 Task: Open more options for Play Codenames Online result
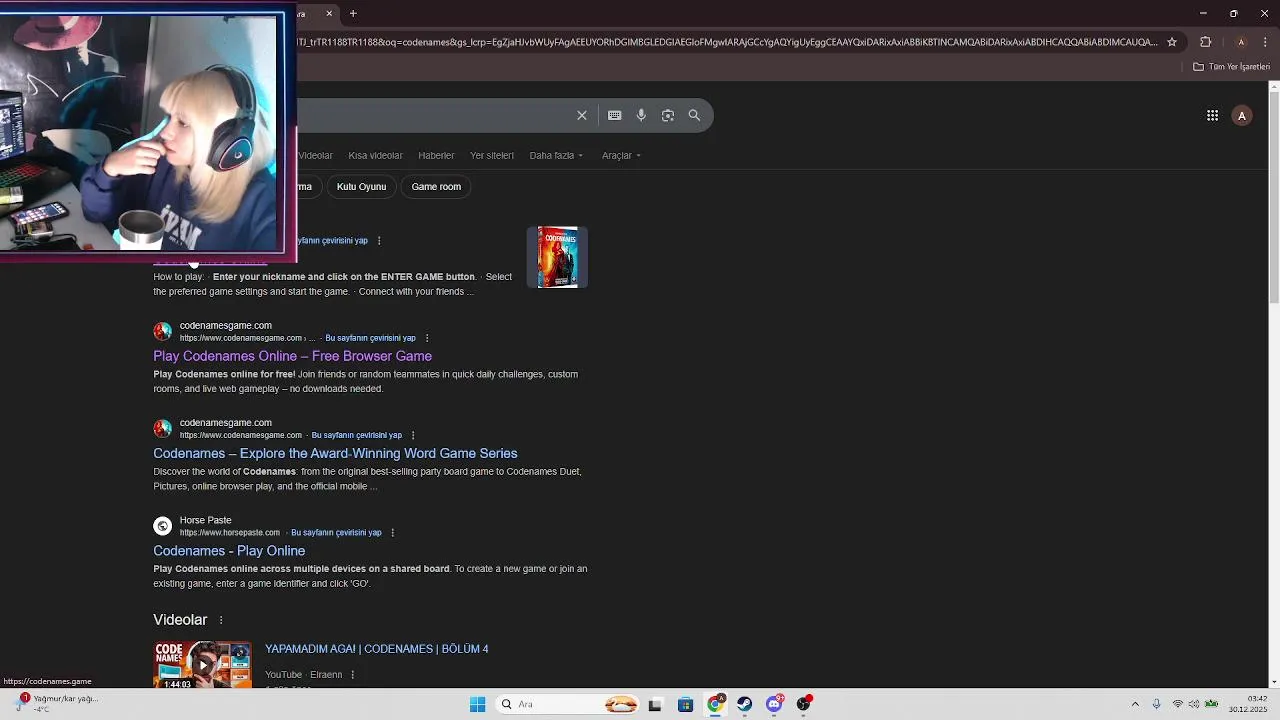click(427, 338)
